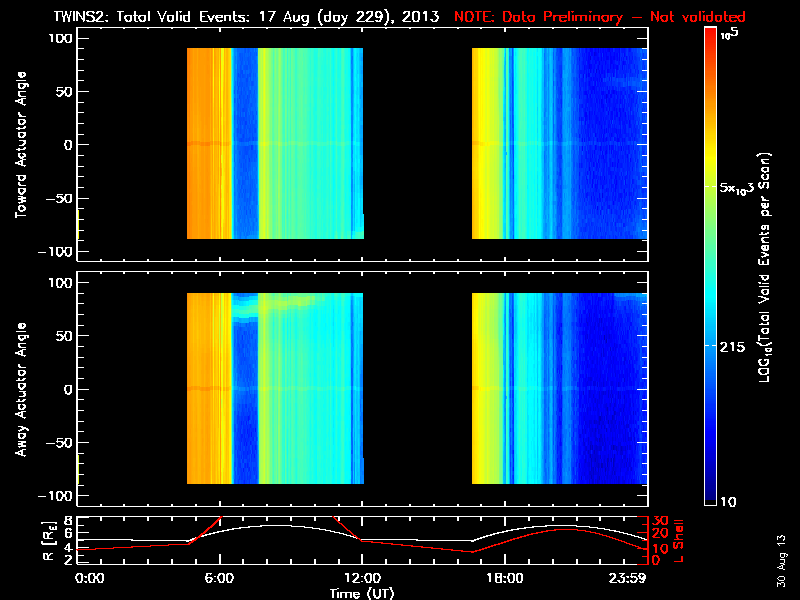The image size is (800, 600).
Task: Click the 18:00 time axis label
Action: [505, 579]
